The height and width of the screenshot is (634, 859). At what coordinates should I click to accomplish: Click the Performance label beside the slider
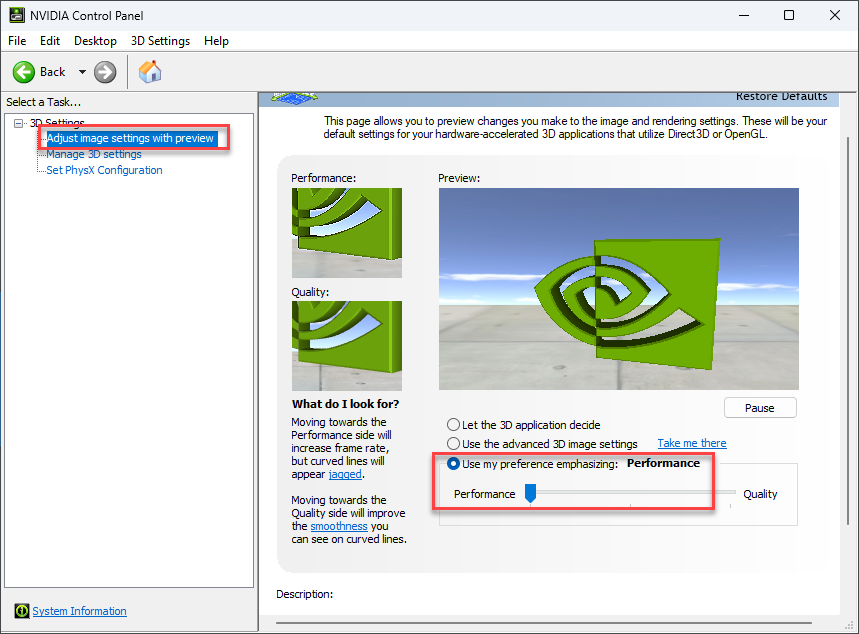[x=484, y=494]
